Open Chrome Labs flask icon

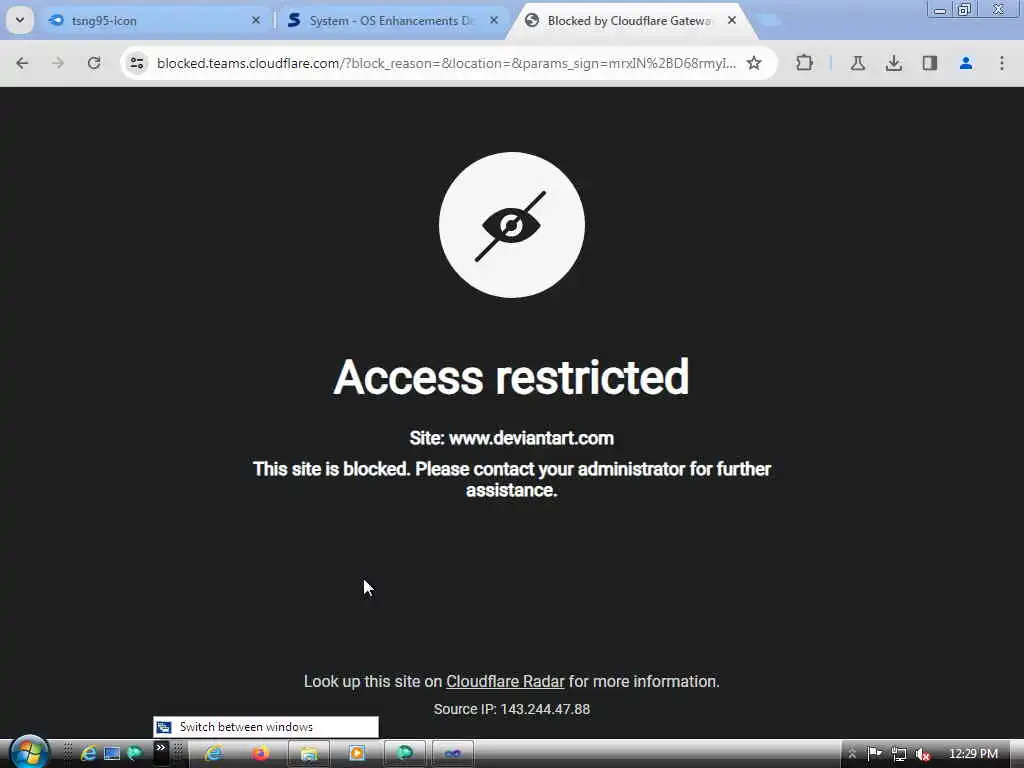857,63
